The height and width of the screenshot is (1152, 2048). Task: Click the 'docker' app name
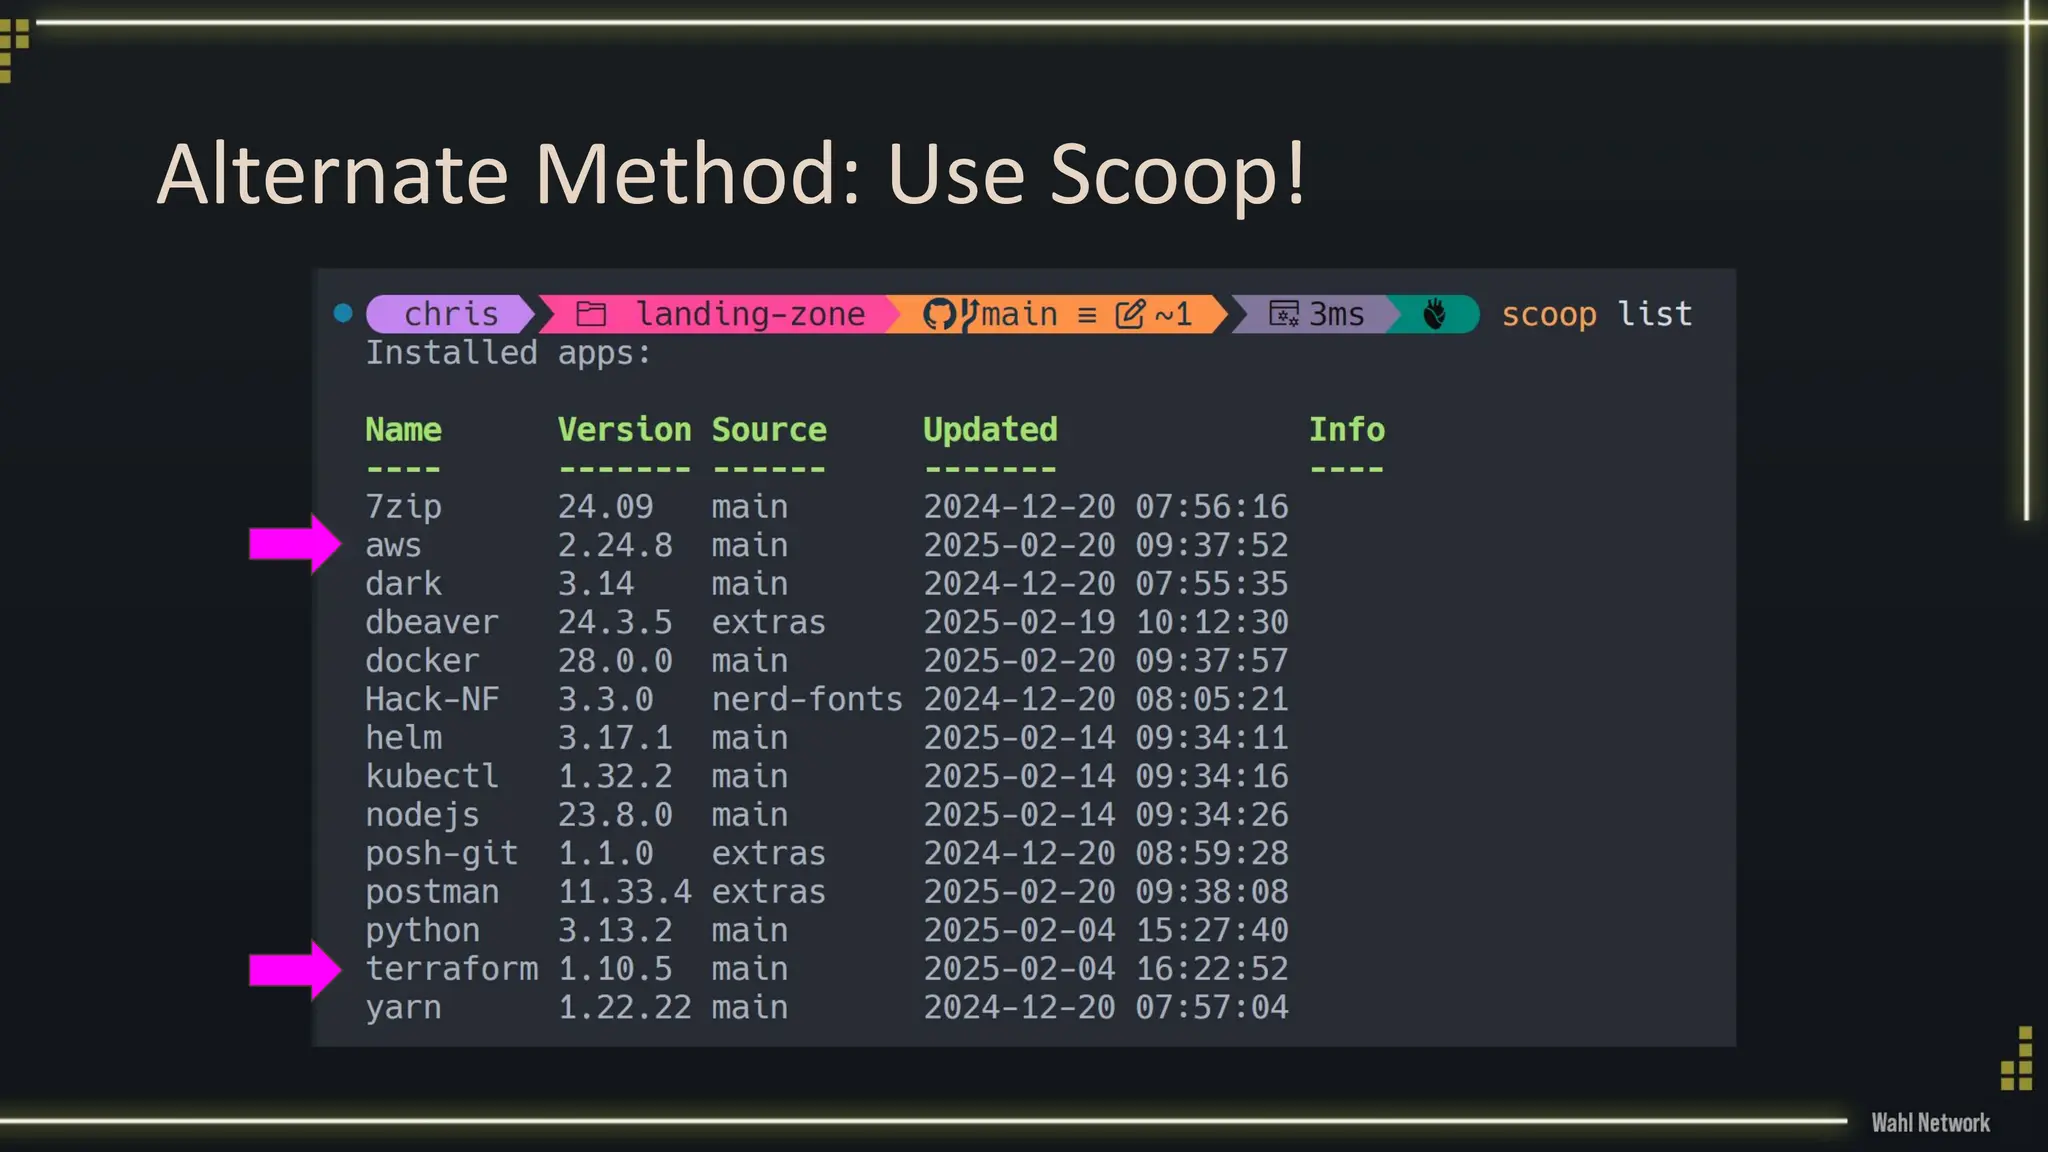pyautogui.click(x=422, y=660)
